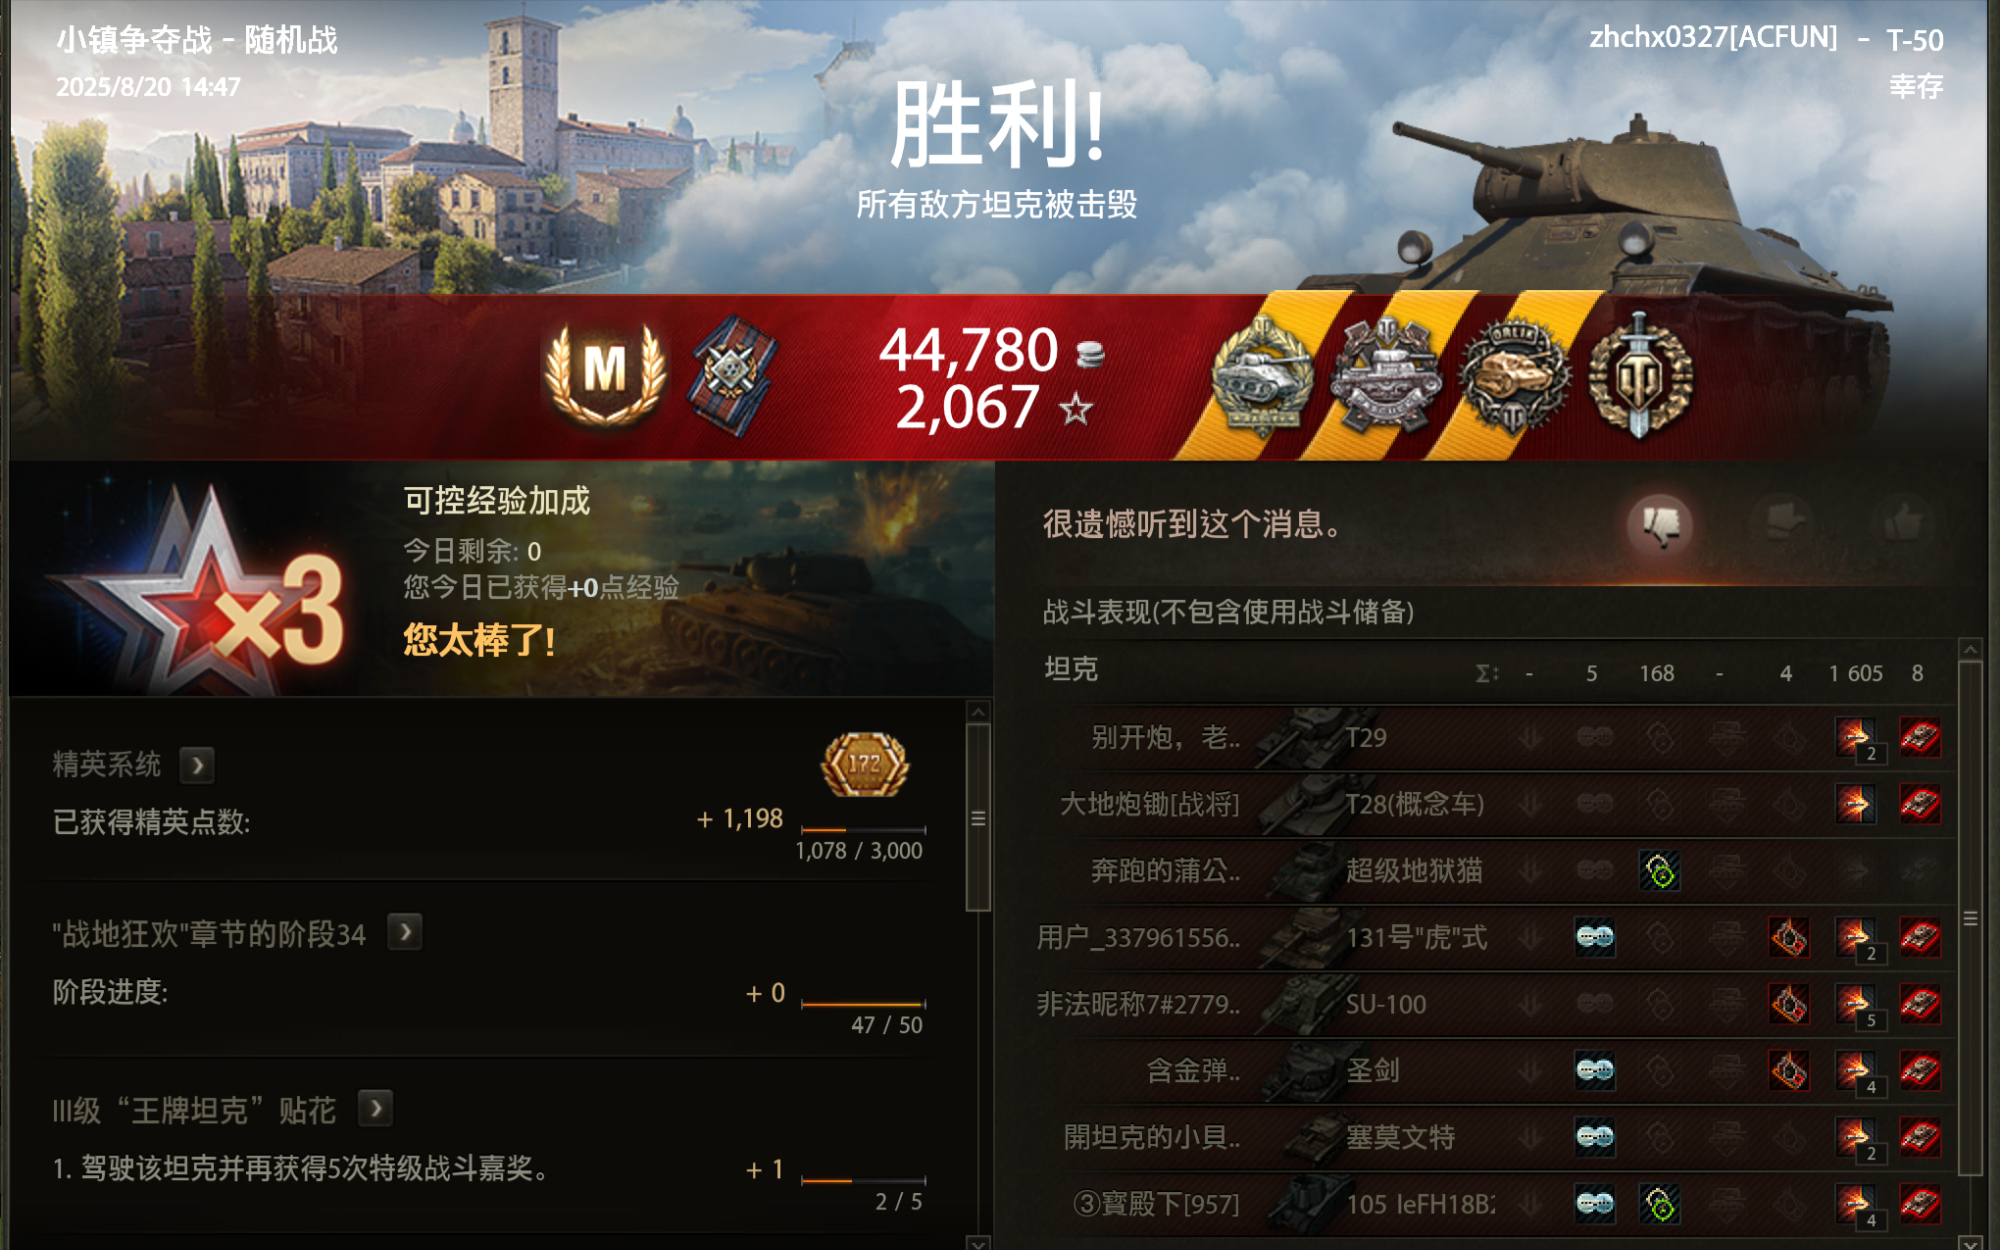
Task: Click the critical hit icon in SU-100 row
Action: coord(1789,1004)
